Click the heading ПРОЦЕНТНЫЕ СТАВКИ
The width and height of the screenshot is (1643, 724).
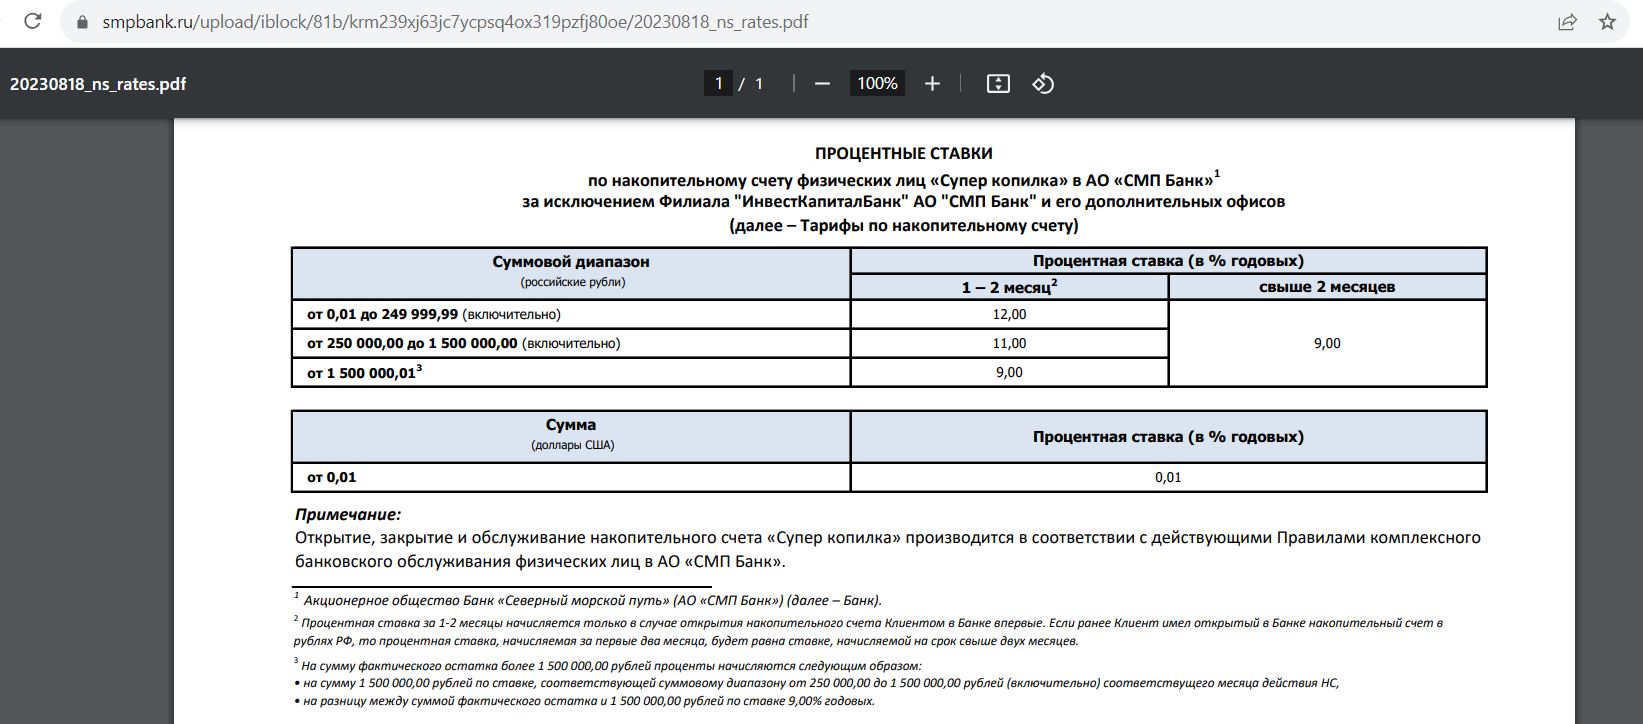904,153
